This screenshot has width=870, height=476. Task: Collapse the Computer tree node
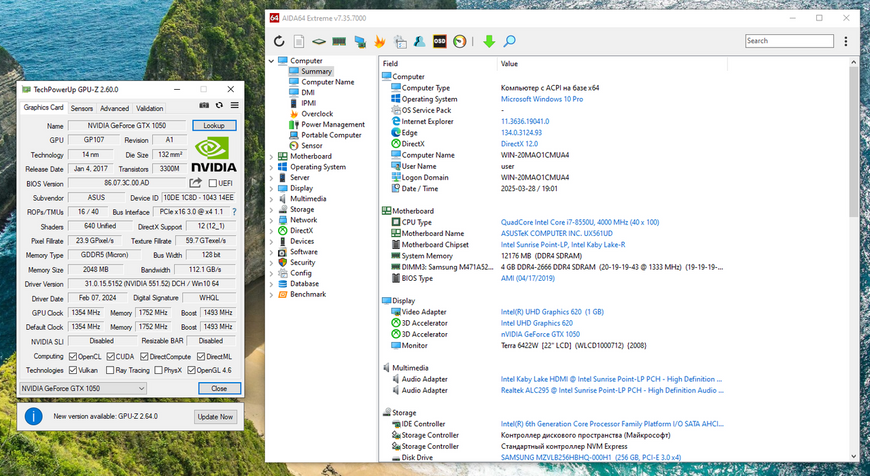[271, 61]
